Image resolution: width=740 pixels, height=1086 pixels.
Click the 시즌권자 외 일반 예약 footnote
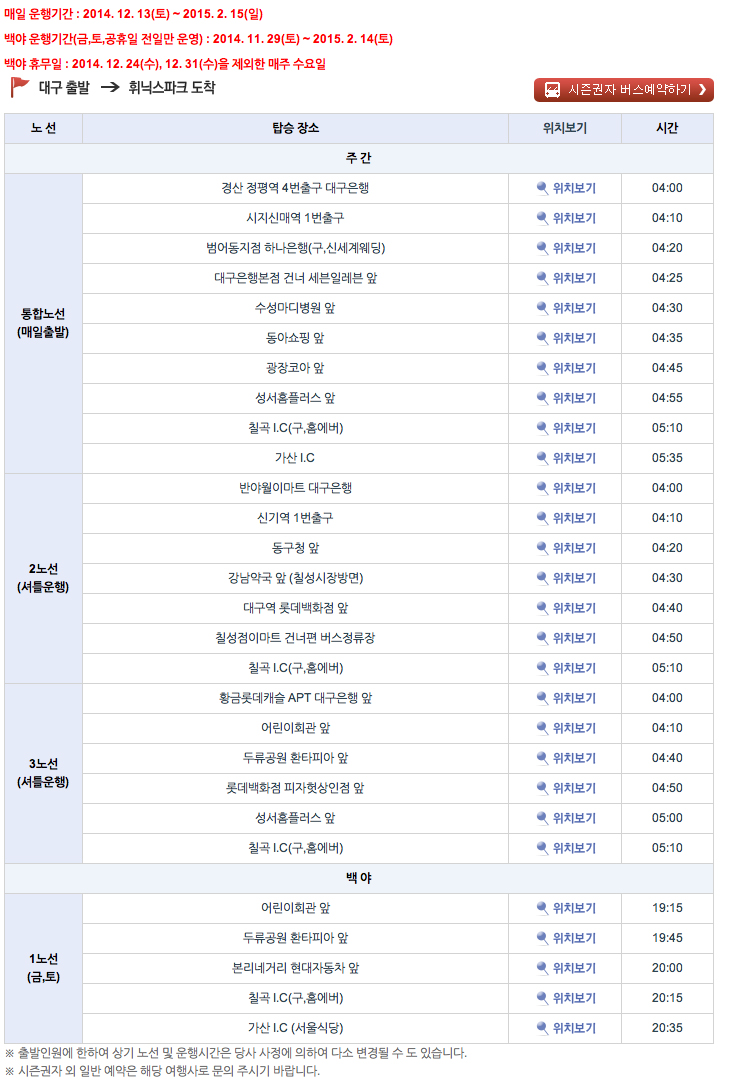coord(162,1071)
